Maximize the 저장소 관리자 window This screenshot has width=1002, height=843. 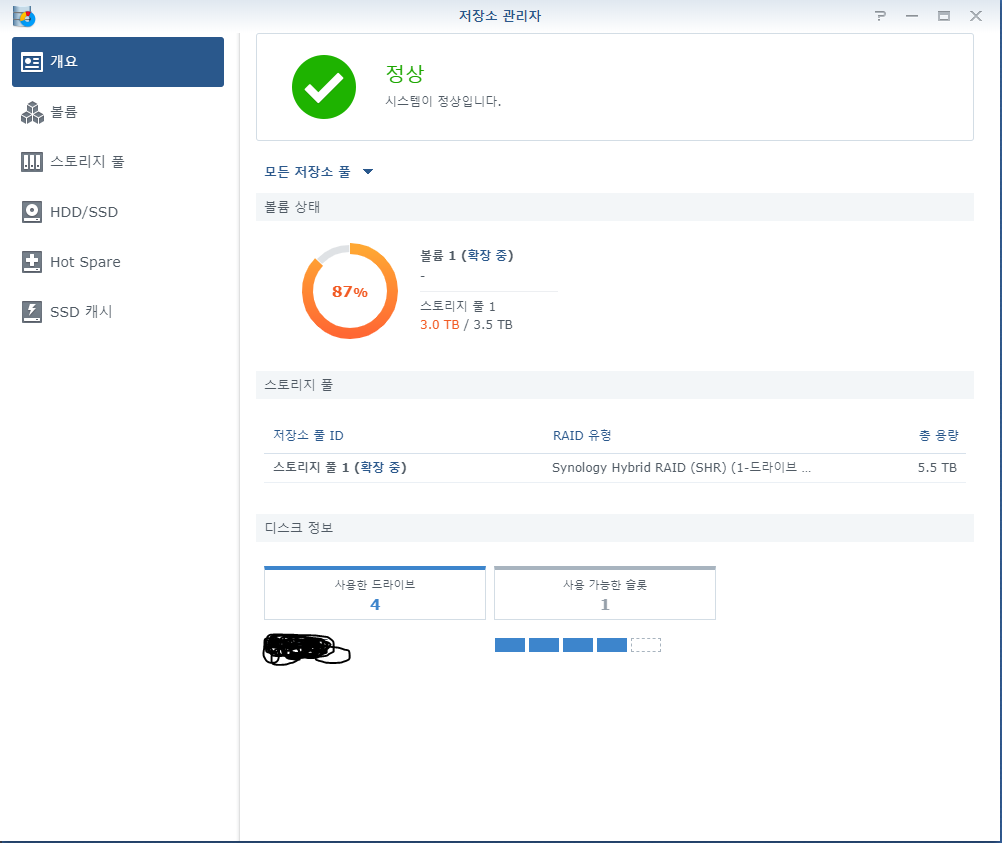[x=944, y=16]
